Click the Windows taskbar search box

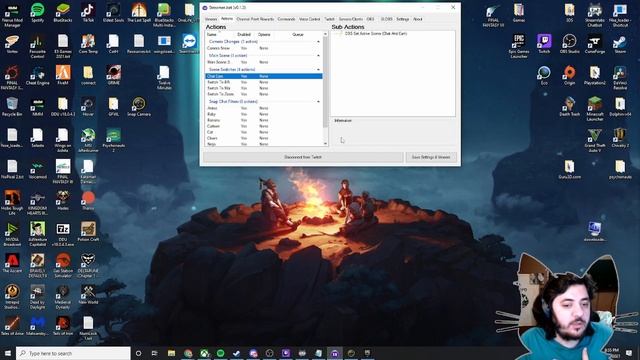(73, 353)
